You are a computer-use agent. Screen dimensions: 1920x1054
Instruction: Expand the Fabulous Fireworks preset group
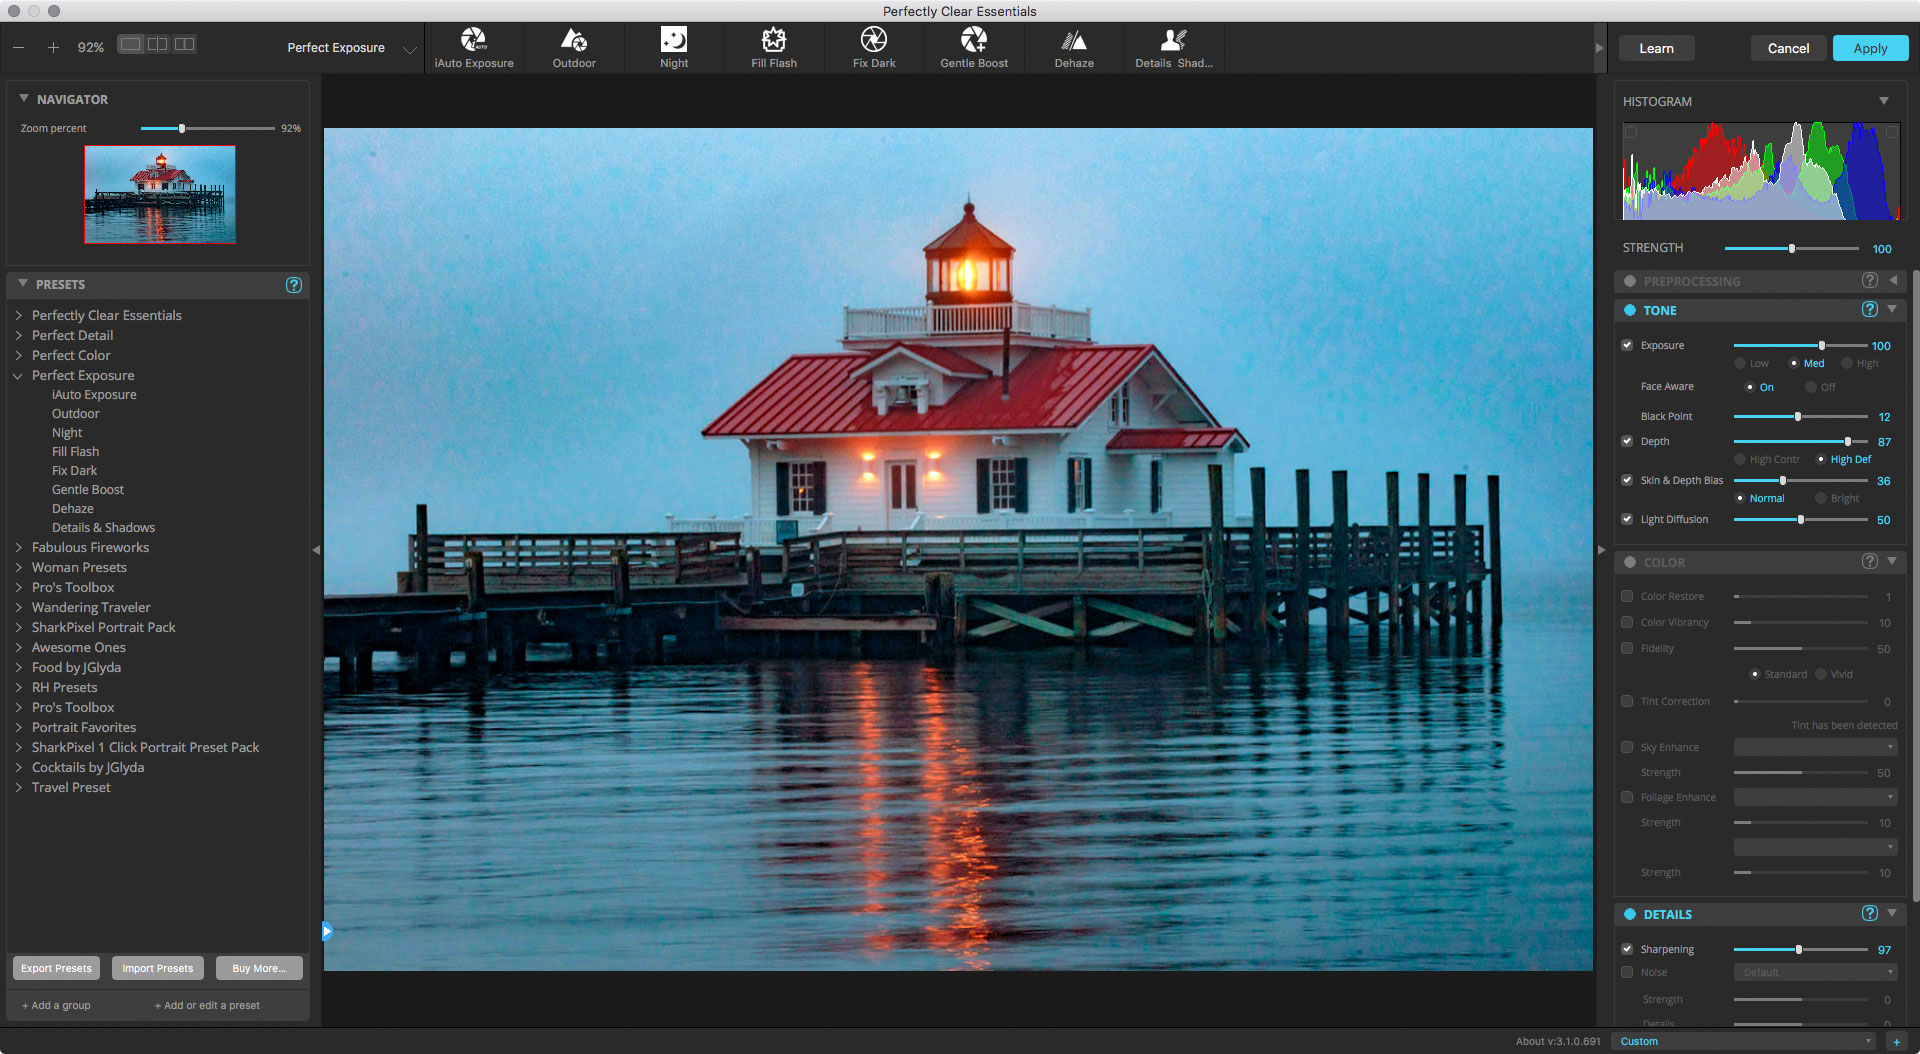(x=18, y=547)
